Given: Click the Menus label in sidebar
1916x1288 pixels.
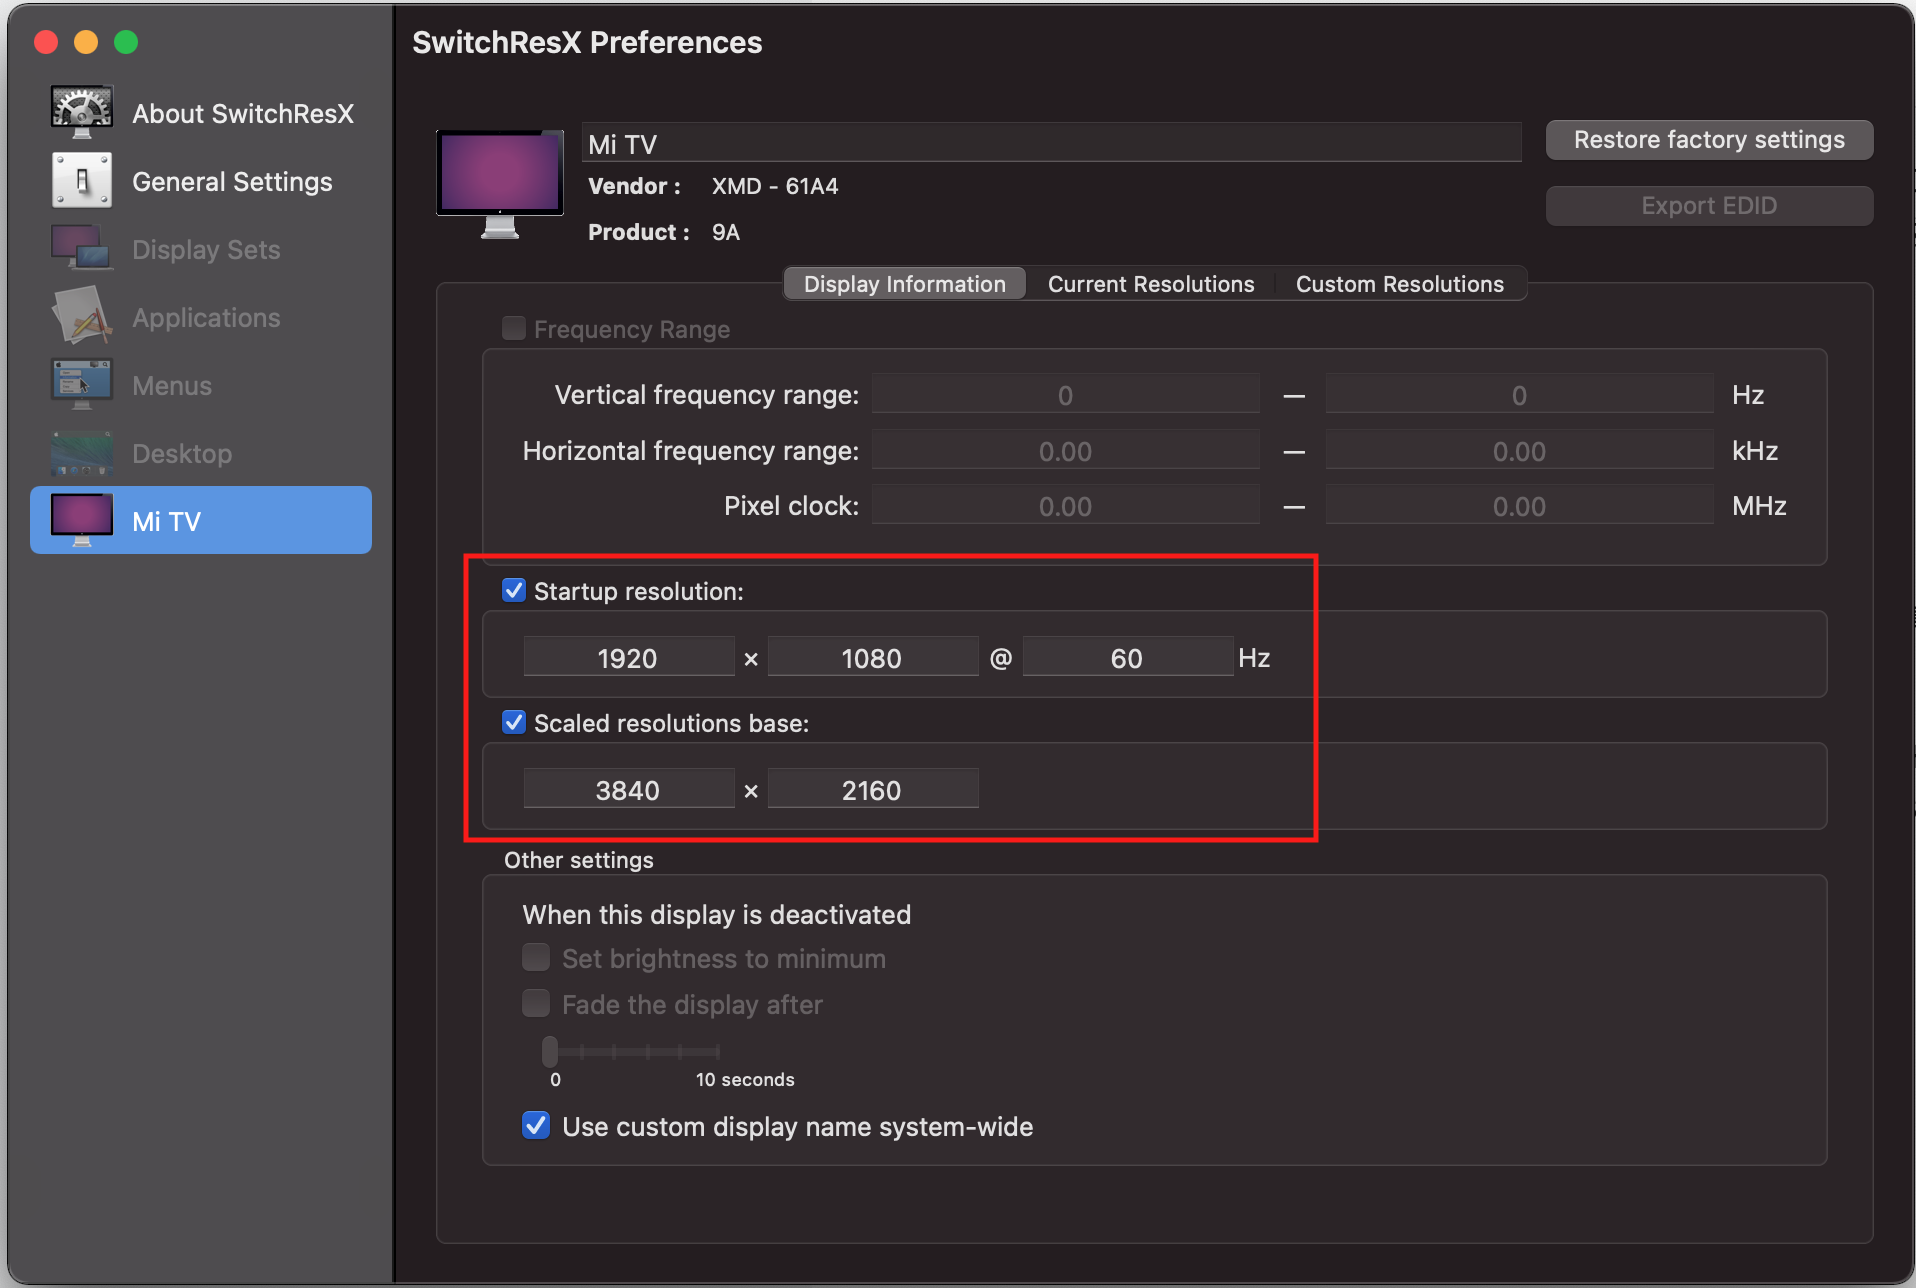Looking at the screenshot, I should [172, 385].
